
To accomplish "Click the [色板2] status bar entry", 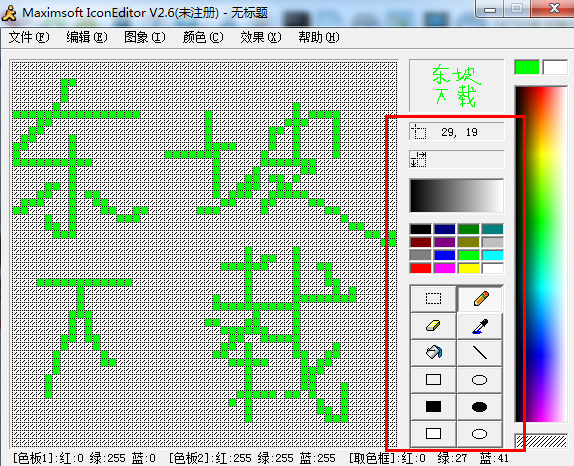I will click(x=252, y=458).
